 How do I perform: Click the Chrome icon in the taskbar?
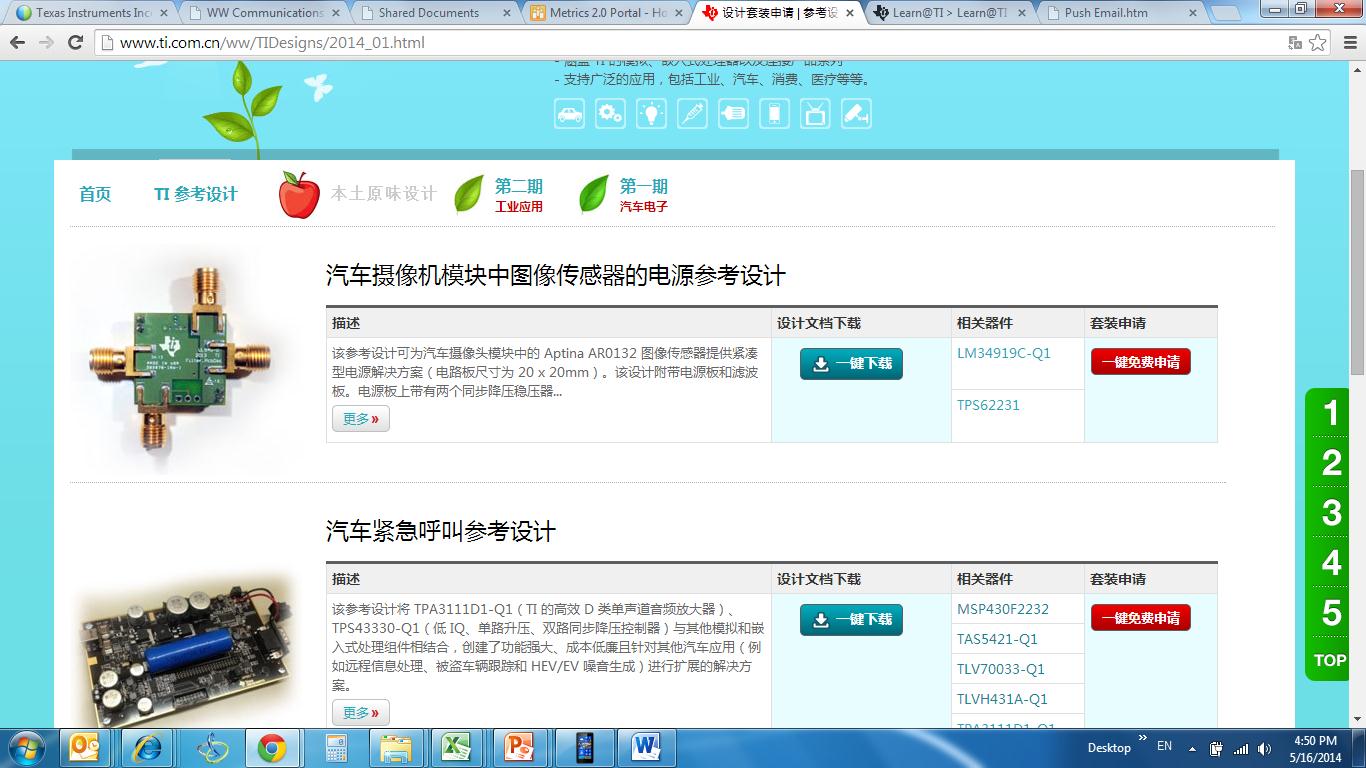[x=271, y=748]
